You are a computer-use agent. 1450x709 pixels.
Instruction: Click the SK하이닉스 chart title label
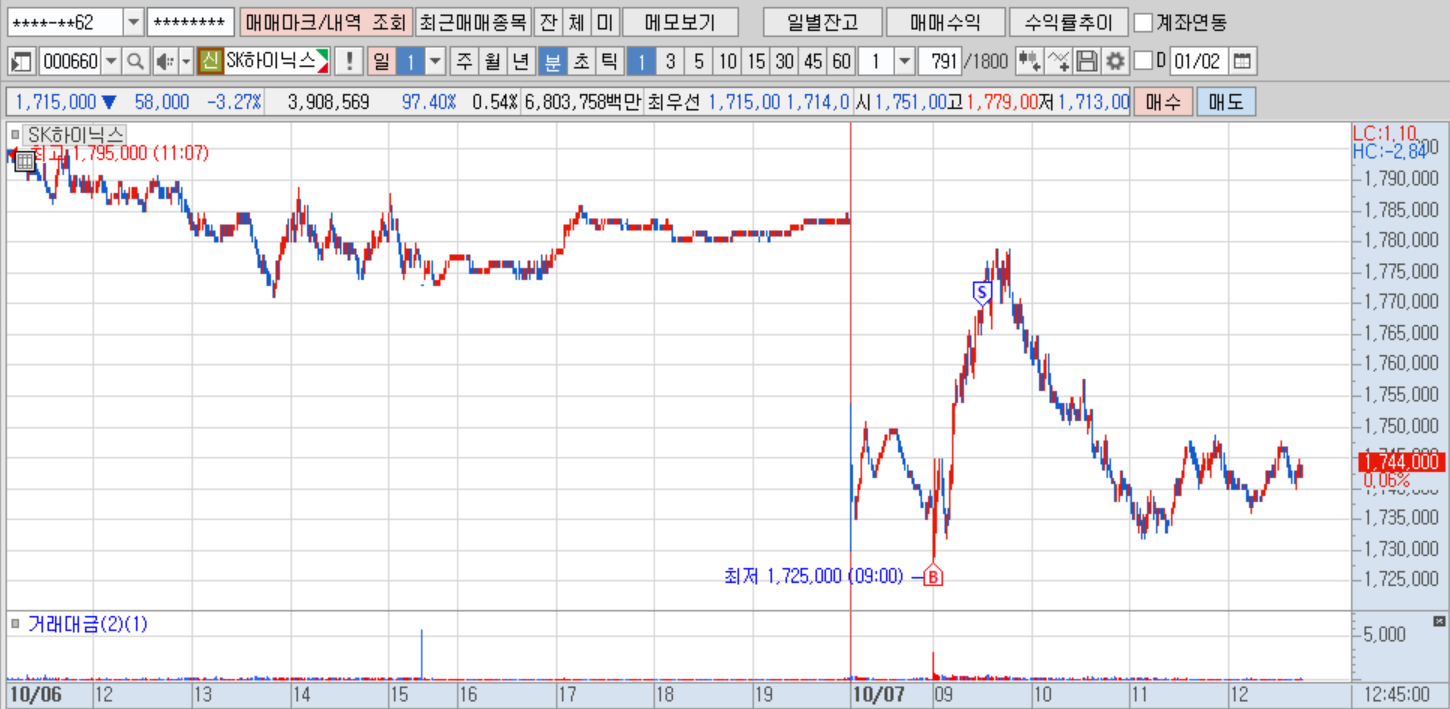tap(73, 134)
